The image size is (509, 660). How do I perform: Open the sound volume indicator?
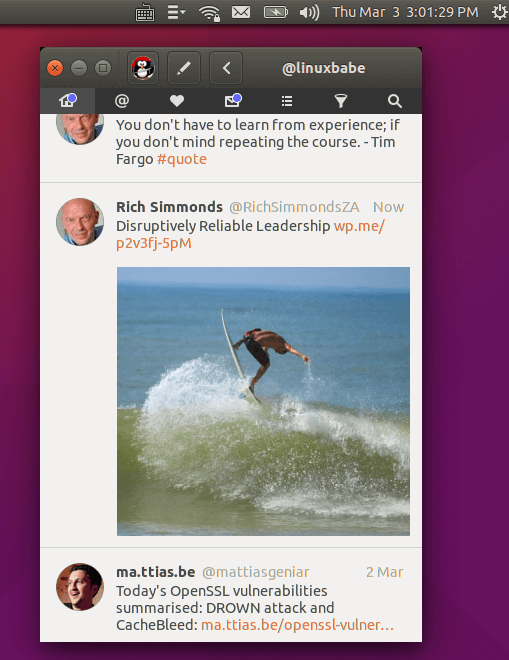(309, 12)
